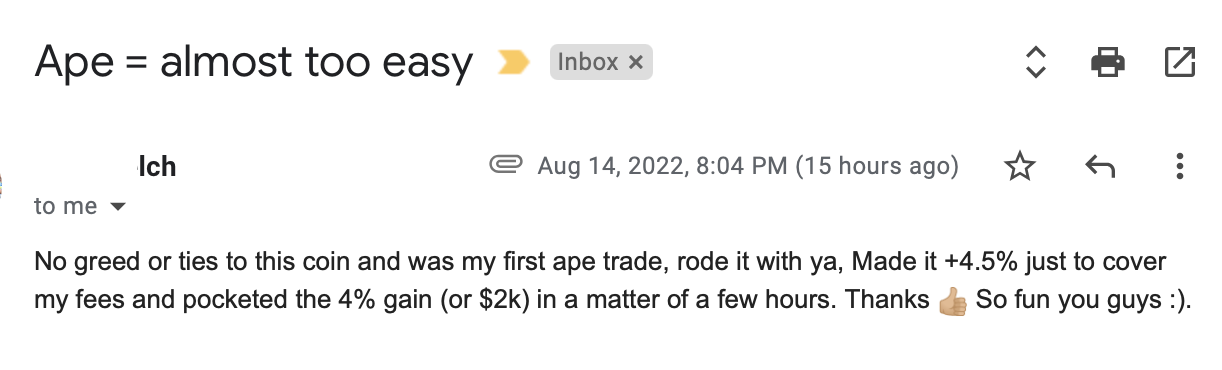This screenshot has height=370, width=1222.
Task: Click the subject "Ape = almost too easy"
Action: pos(253,63)
